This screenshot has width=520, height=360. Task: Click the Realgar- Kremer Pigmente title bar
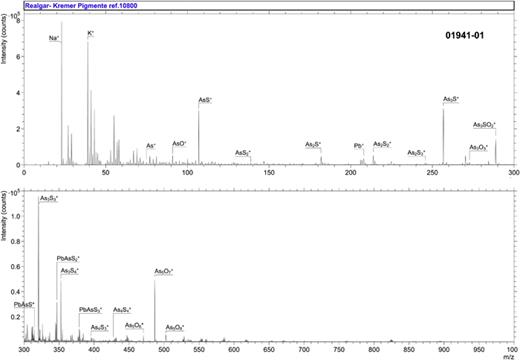[x=268, y=5]
